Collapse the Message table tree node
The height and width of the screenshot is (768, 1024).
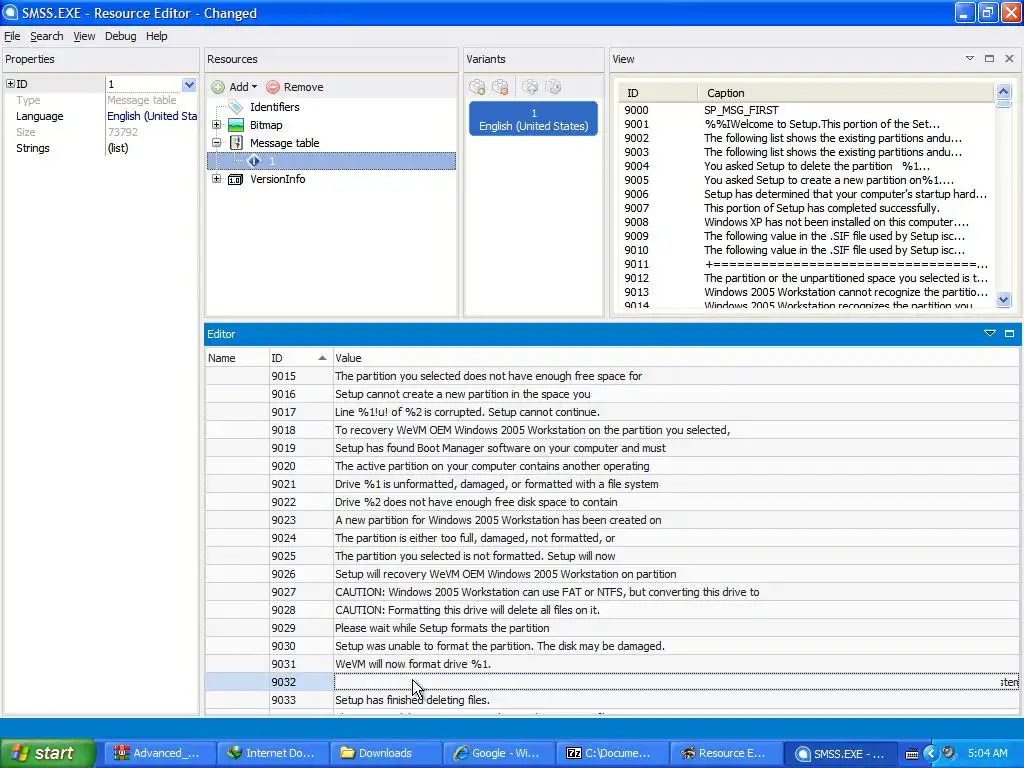click(216, 142)
